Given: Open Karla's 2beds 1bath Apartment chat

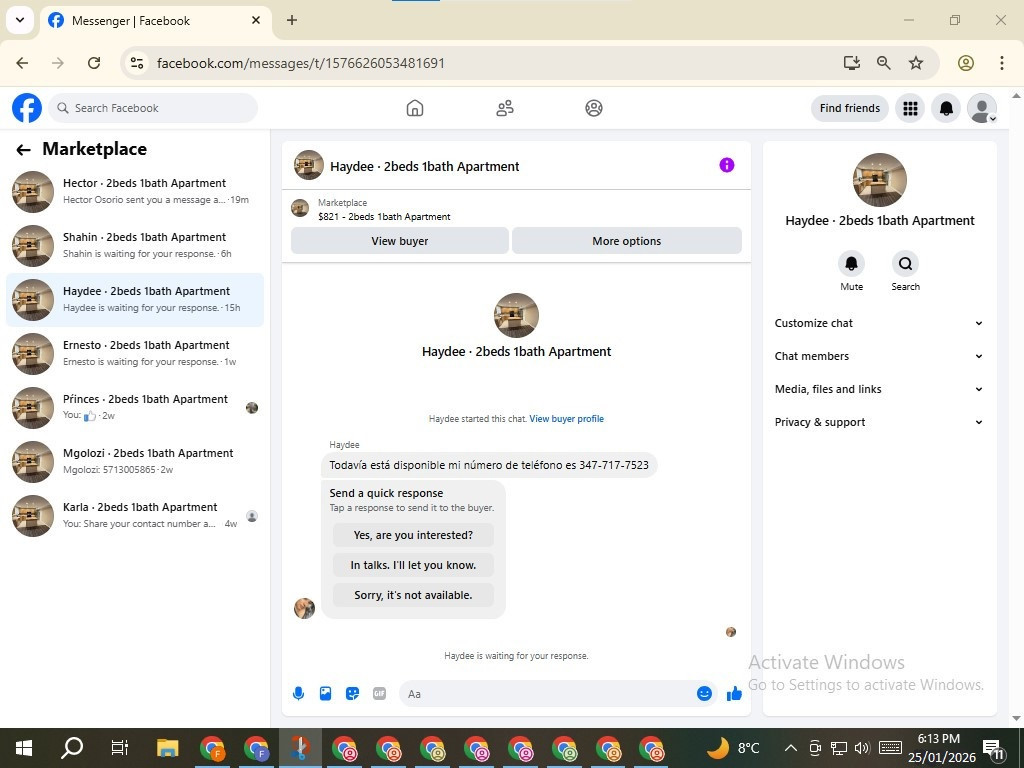Looking at the screenshot, I should 135,516.
